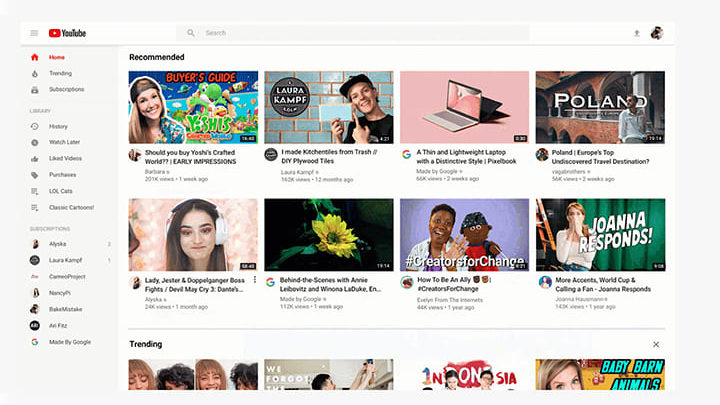Open Liked Videos
Image resolution: width=720 pixels, height=405 pixels.
(65, 158)
